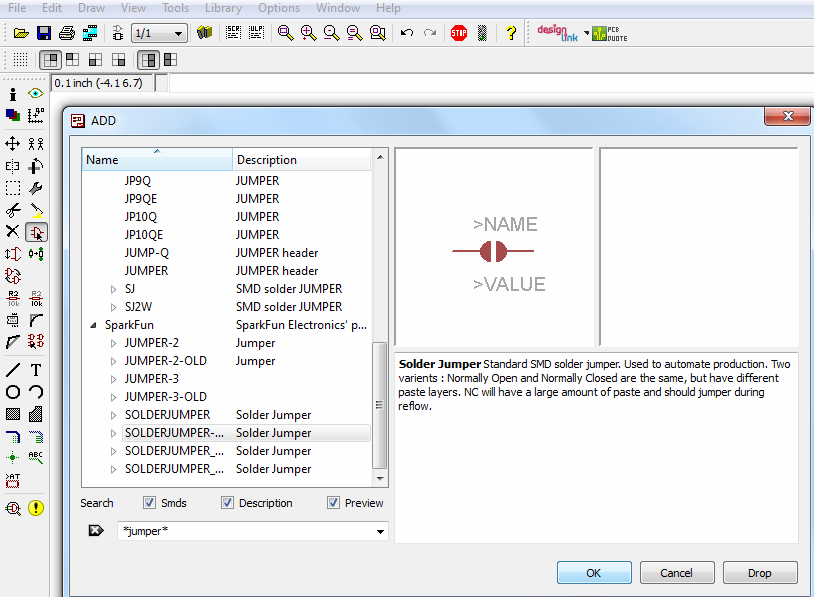Uncheck the Preview checkbox
The width and height of the screenshot is (814, 597).
point(333,503)
